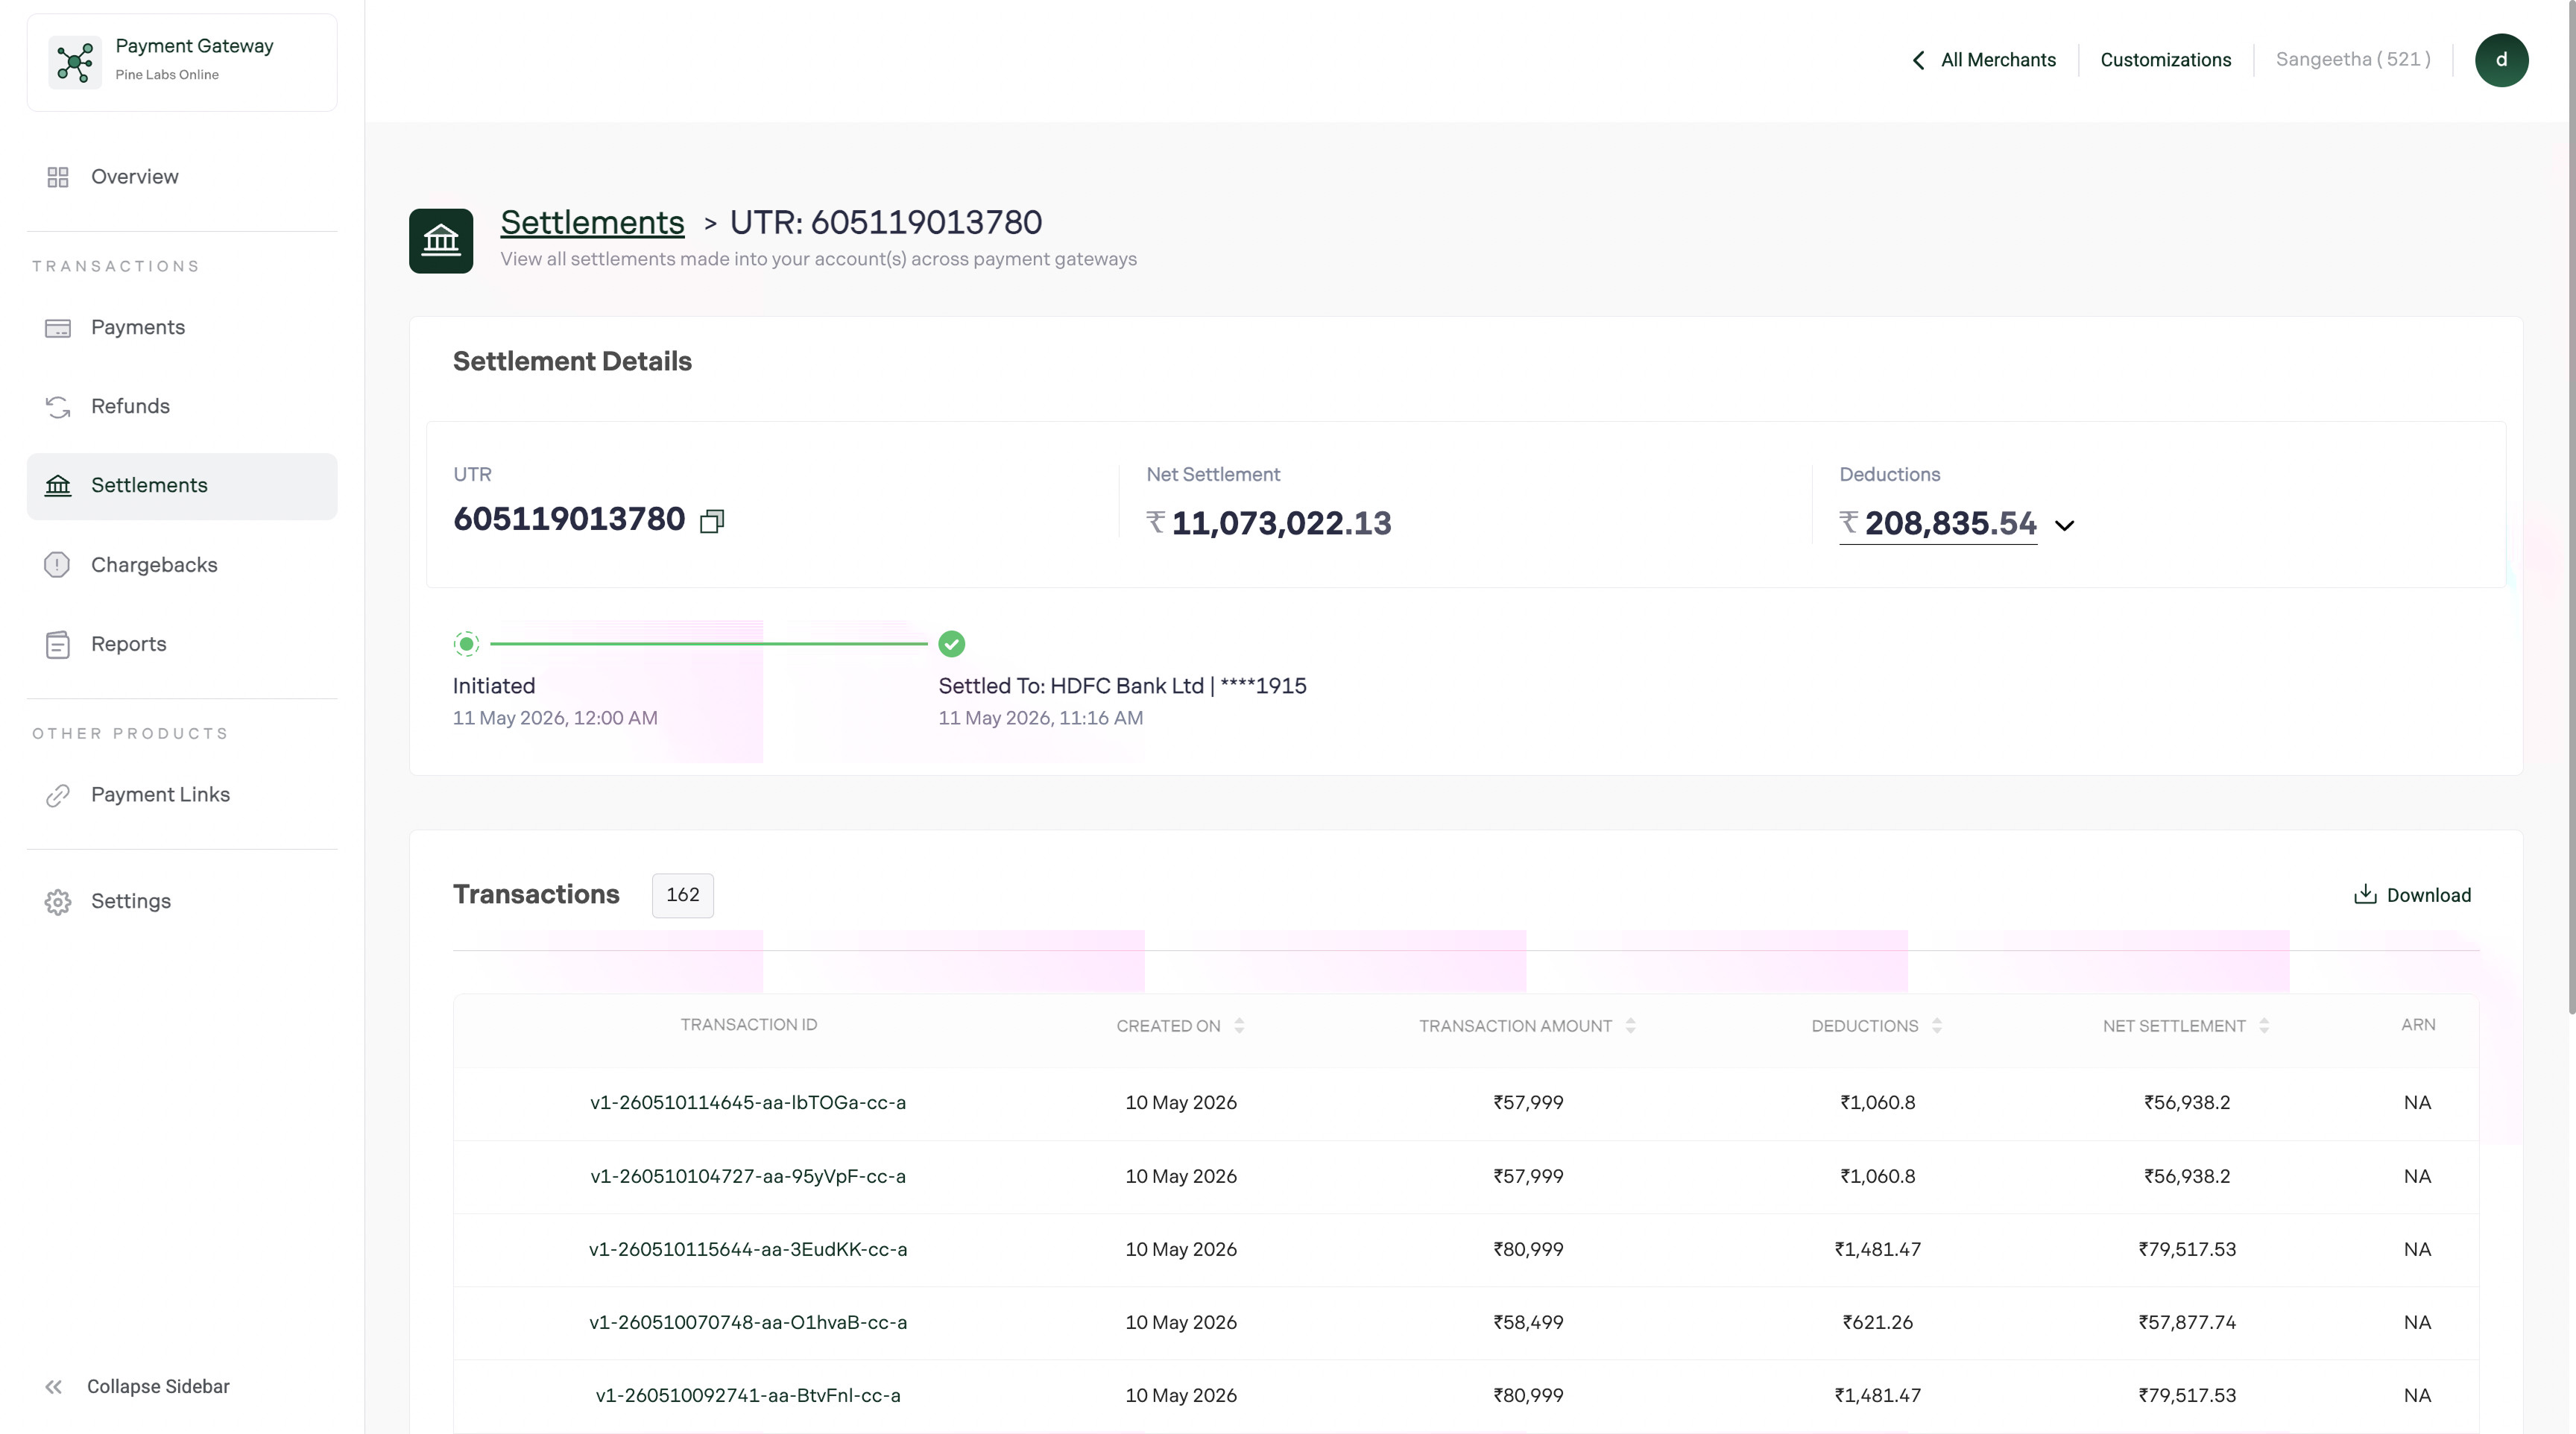This screenshot has height=1434, width=2576.
Task: Copy the UTR number using the copy icon
Action: click(712, 521)
